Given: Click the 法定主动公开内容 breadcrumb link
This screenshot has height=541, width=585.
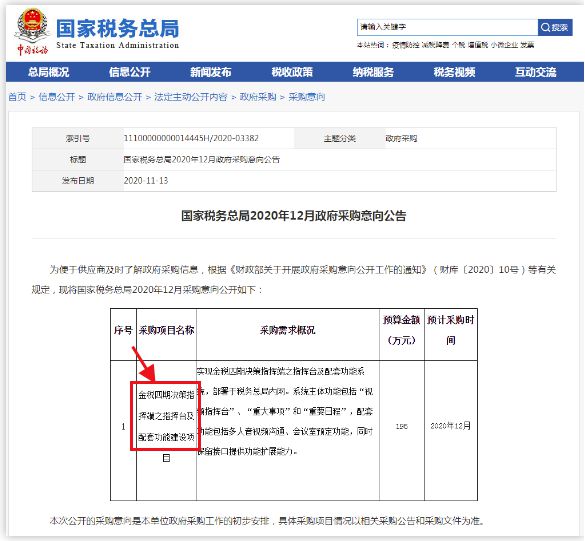Looking at the screenshot, I should 191,97.
